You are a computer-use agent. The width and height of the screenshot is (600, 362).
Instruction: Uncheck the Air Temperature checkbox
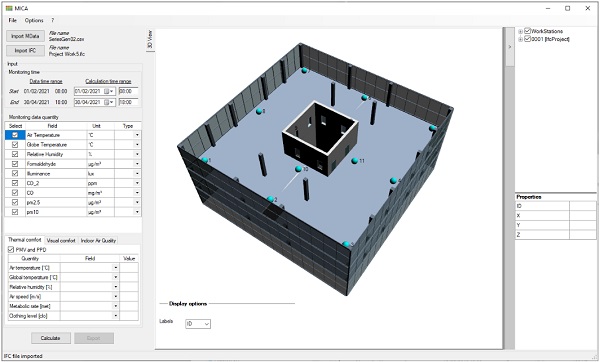(15, 135)
